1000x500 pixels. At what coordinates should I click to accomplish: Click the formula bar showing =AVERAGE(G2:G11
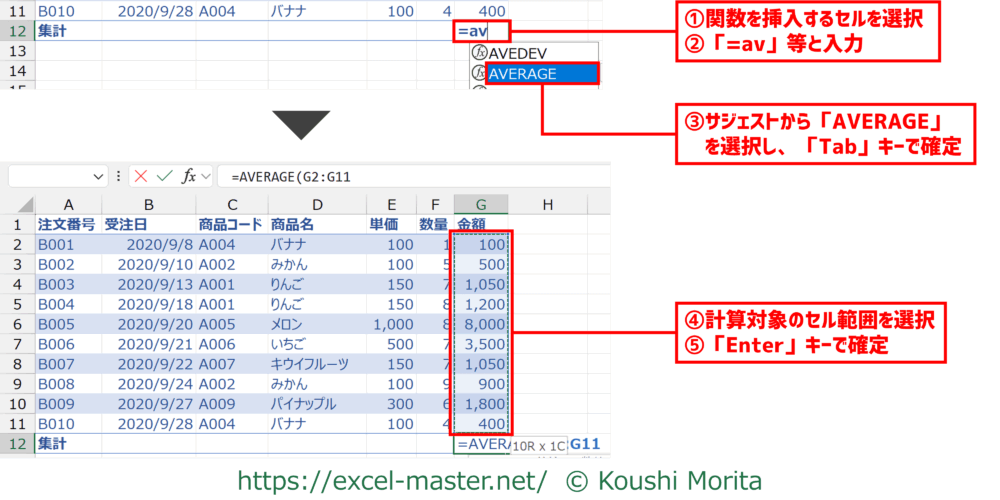pyautogui.click(x=400, y=176)
